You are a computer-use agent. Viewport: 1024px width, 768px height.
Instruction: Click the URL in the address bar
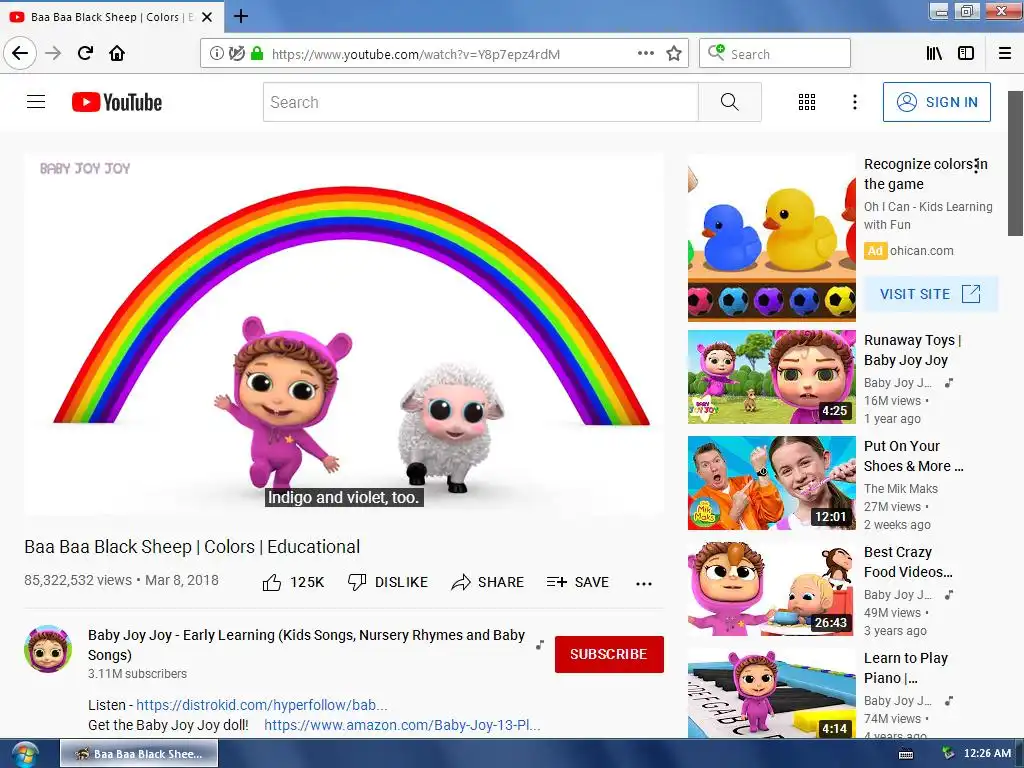[x=416, y=54]
